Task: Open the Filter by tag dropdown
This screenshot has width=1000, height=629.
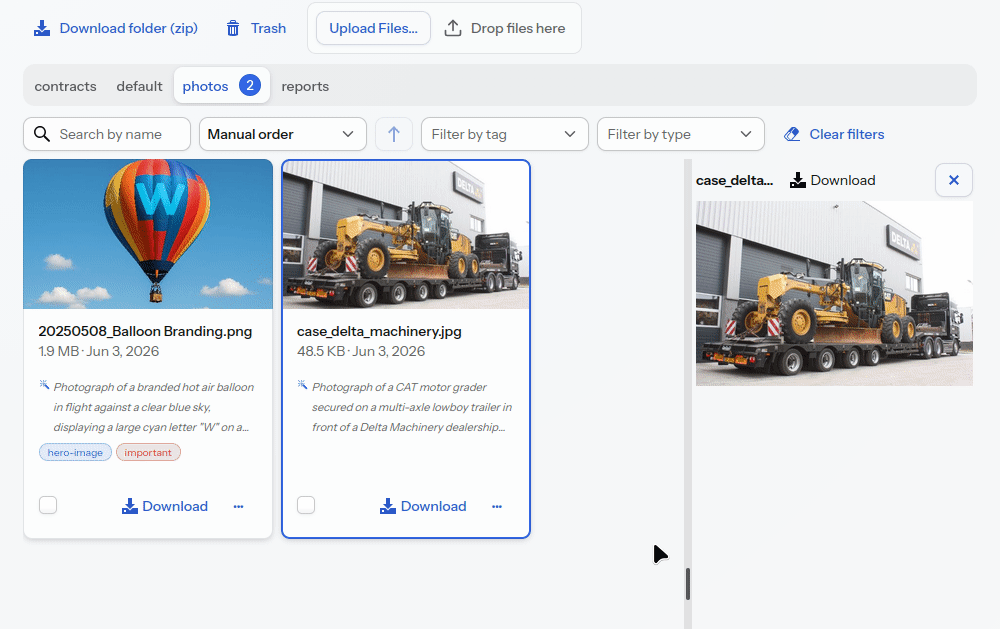Action: pyautogui.click(x=504, y=134)
